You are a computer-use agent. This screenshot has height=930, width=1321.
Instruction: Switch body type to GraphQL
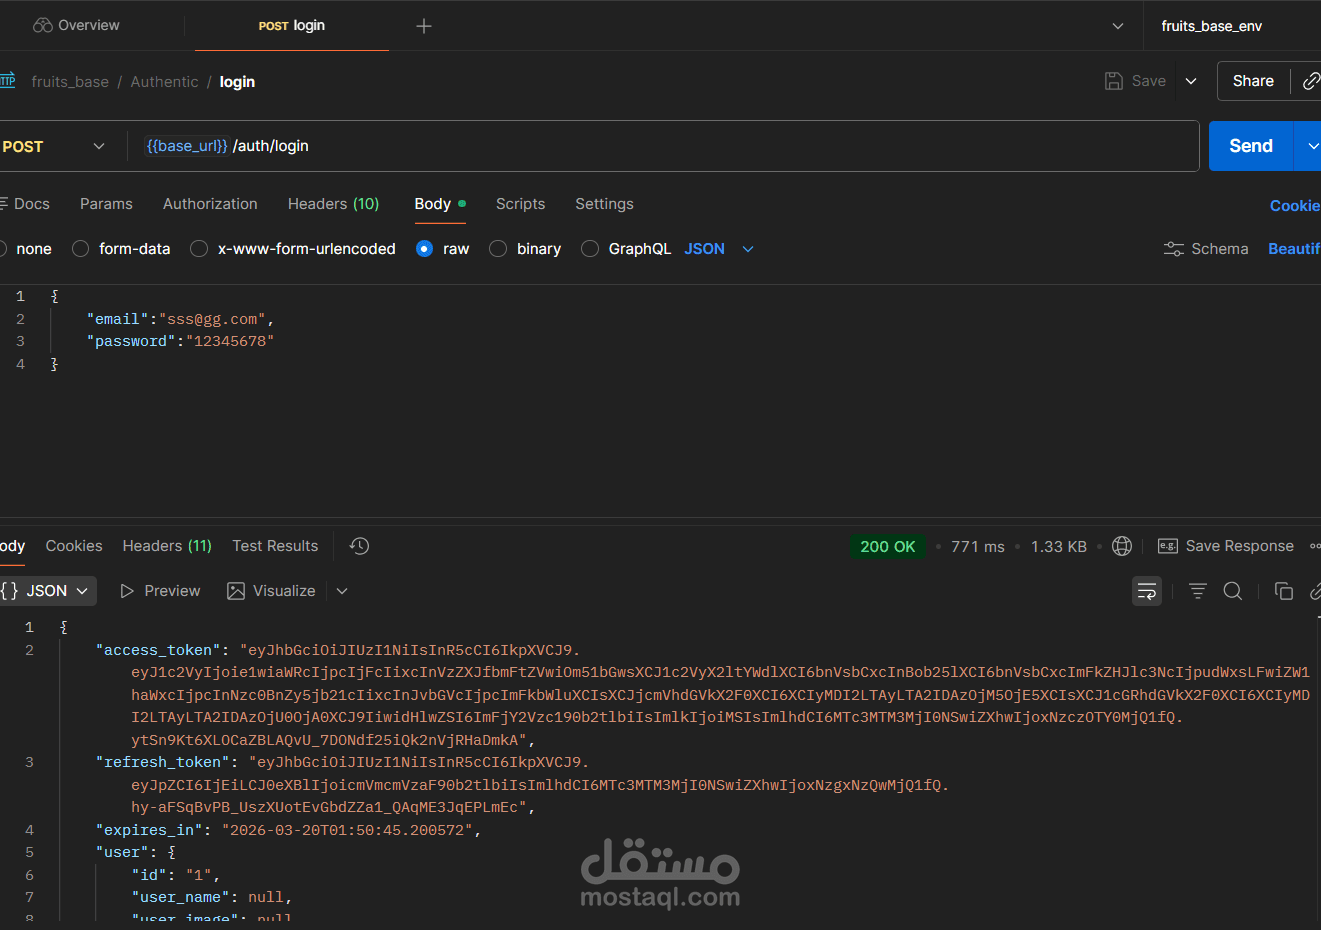(x=590, y=248)
